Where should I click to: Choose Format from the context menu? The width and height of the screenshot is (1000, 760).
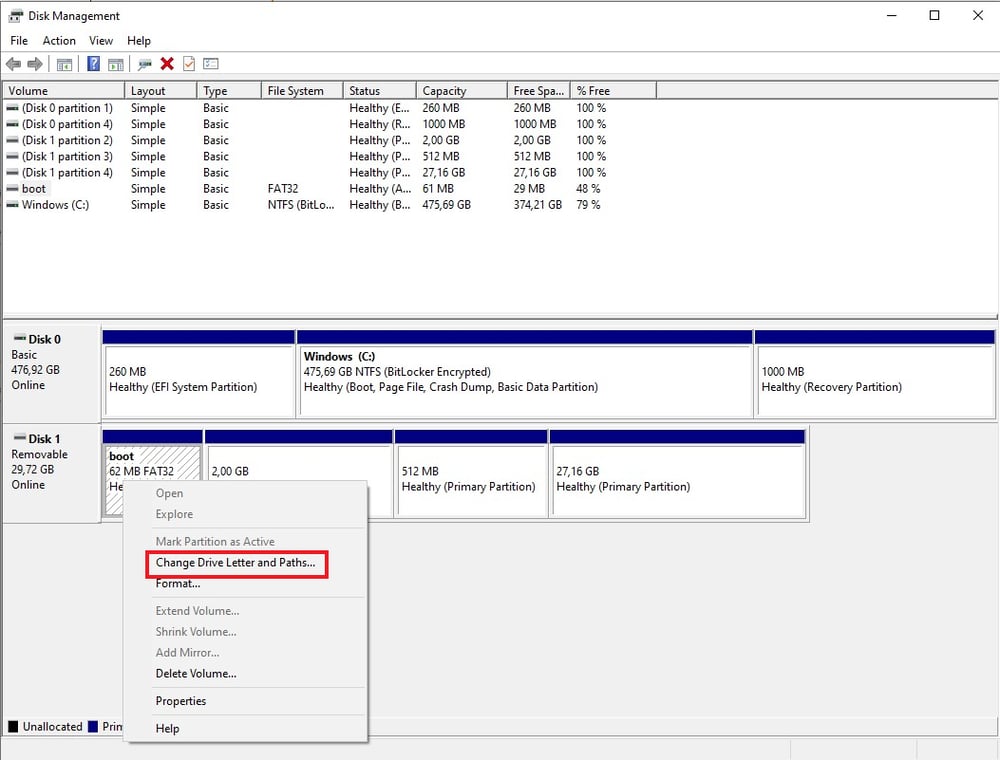tap(177, 583)
